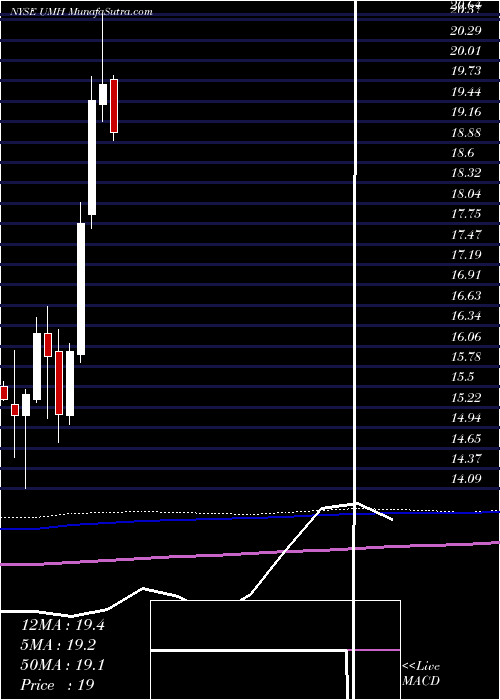Click the 16.63 price axis label
The width and height of the screenshot is (500, 700).
466,296
